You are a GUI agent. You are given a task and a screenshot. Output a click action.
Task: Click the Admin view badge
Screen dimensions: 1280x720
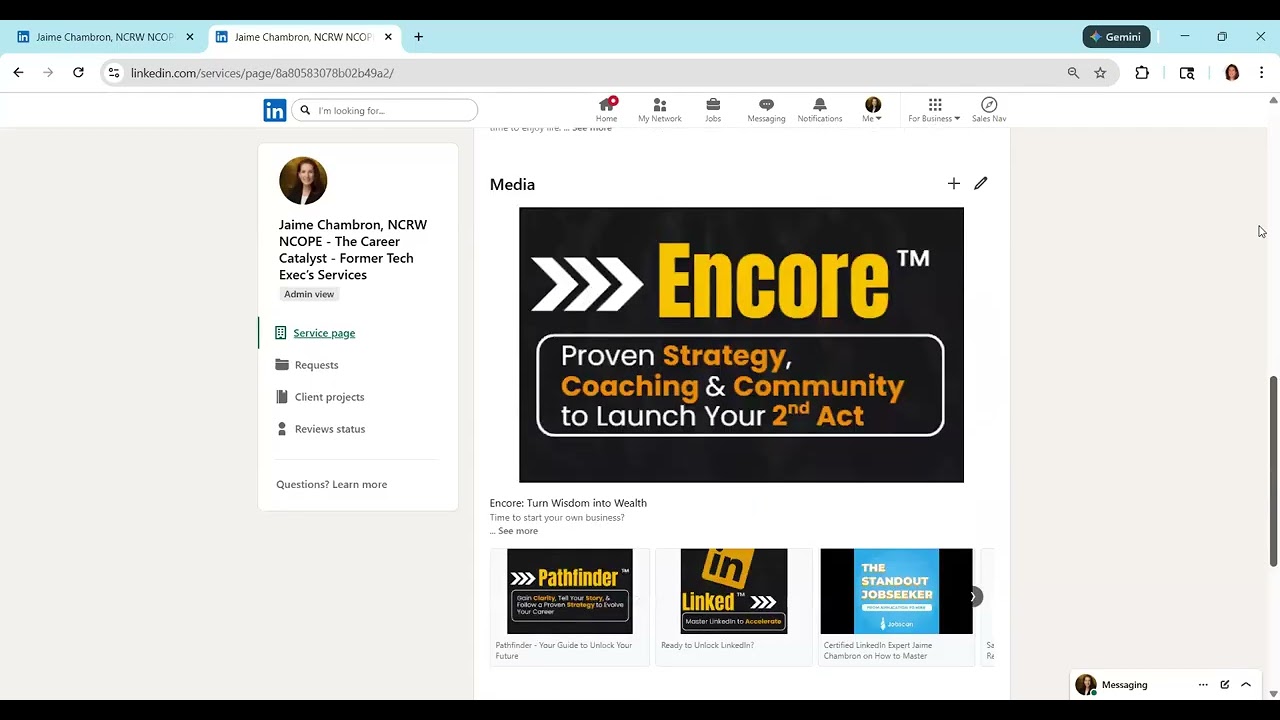pos(309,294)
